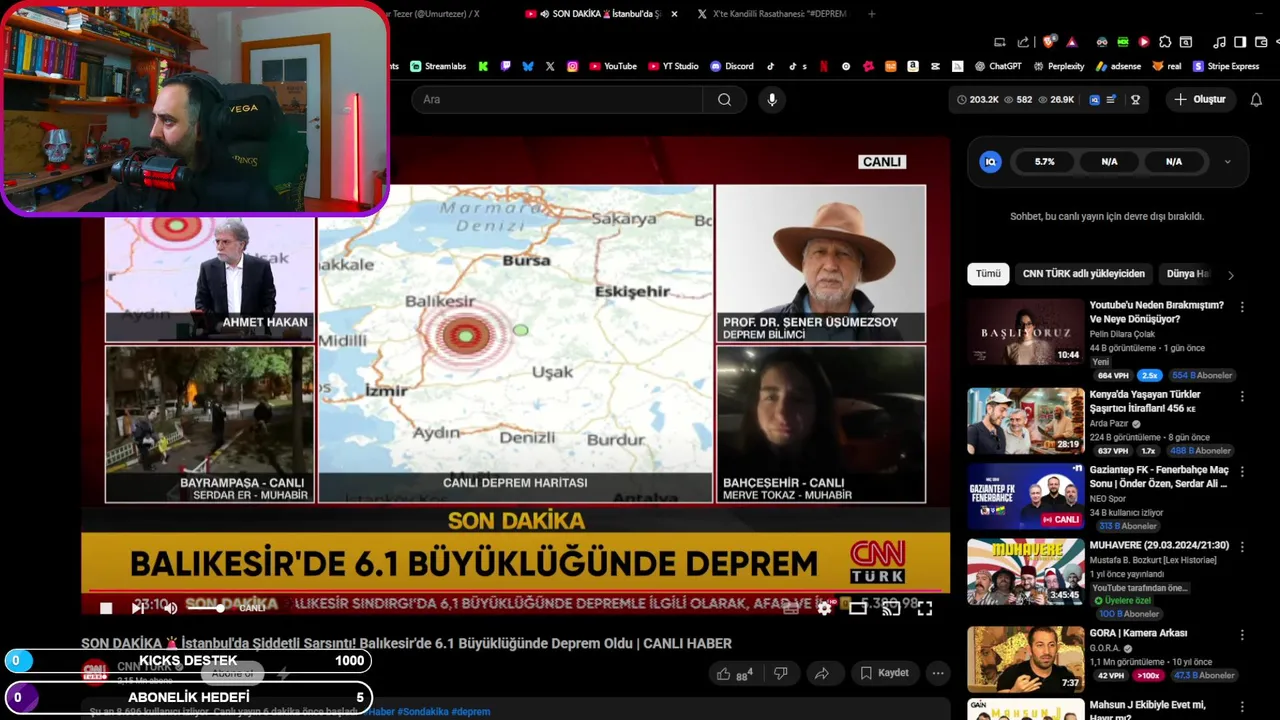Screen dimensions: 1280x720
Task: Skip to next video in player
Action: [138, 608]
